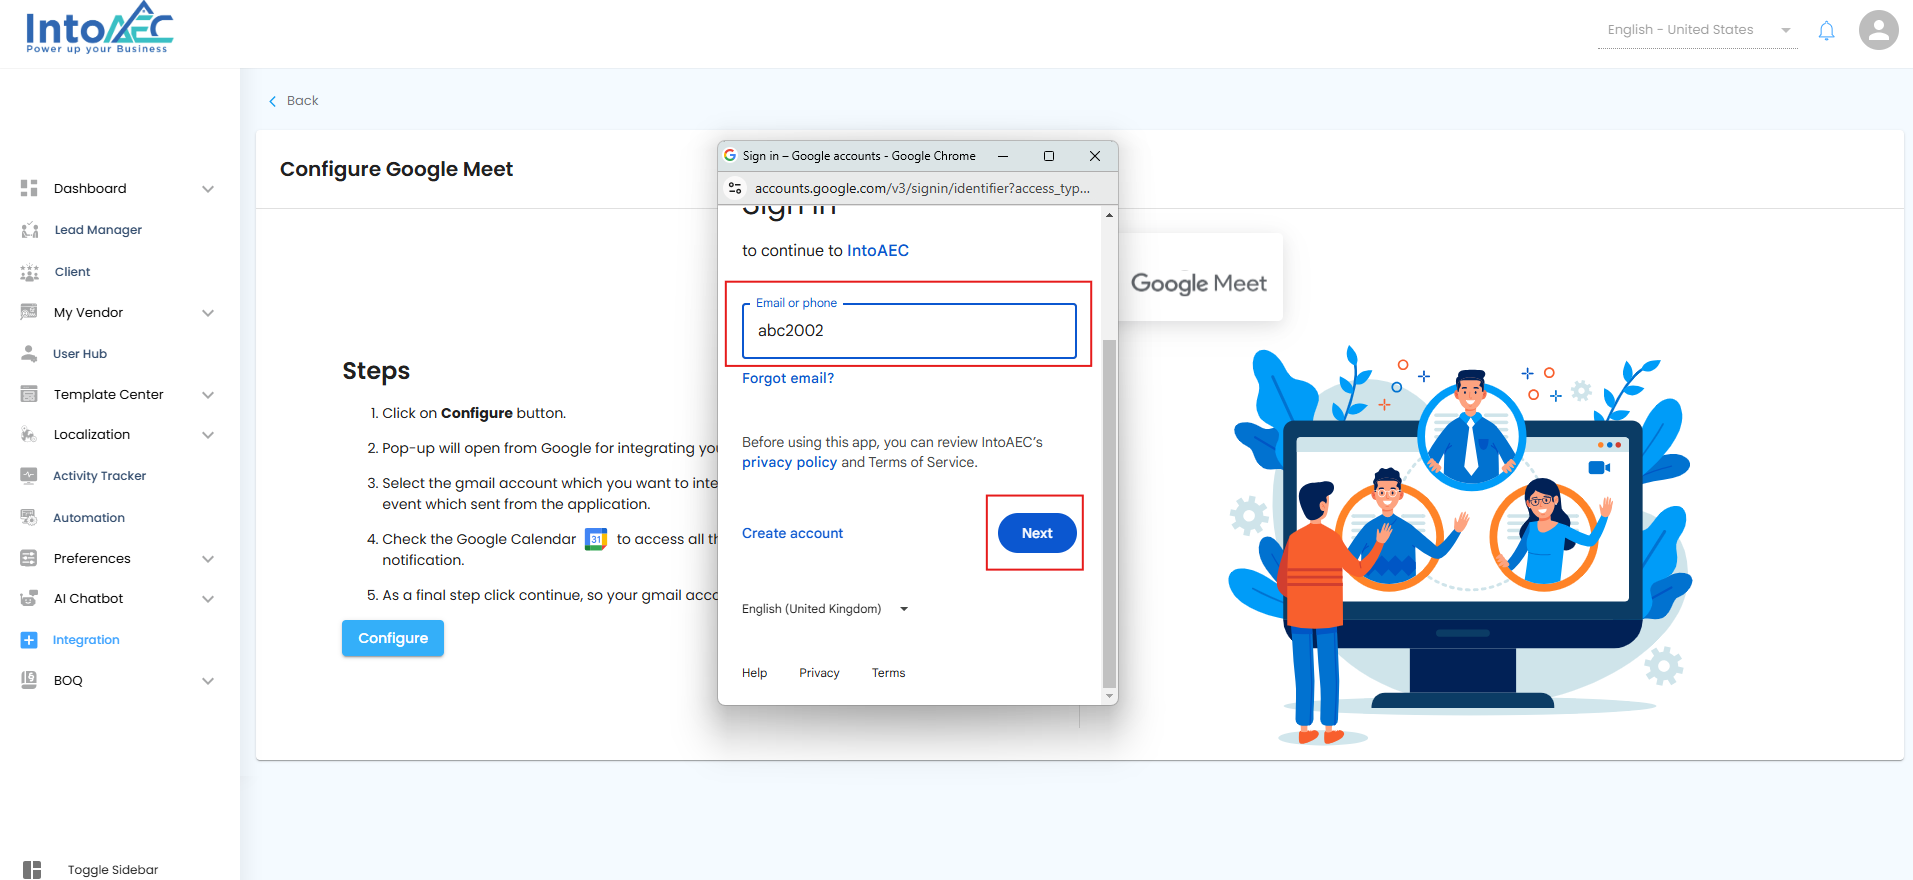Expand the Preferences menu chevron
This screenshot has height=880, width=1913.
click(208, 559)
